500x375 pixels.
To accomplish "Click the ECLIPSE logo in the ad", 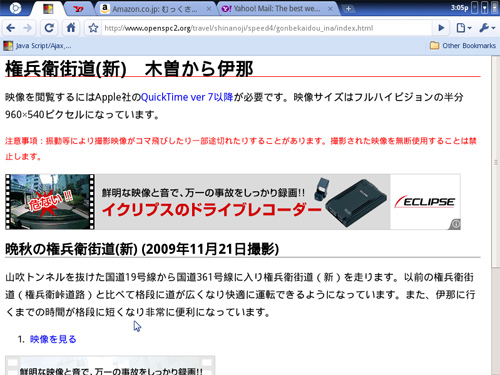I will (x=425, y=202).
